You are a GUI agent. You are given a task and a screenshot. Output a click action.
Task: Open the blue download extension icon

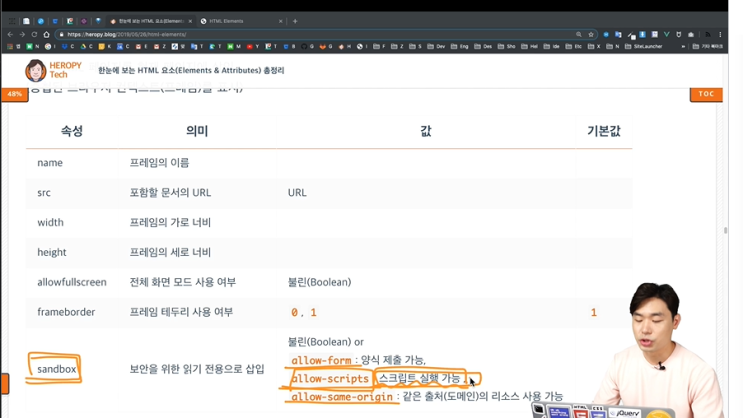tap(642, 34)
